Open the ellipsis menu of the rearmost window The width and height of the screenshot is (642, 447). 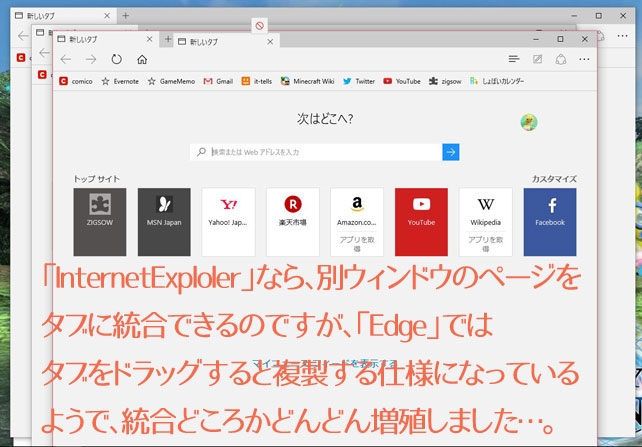point(622,36)
